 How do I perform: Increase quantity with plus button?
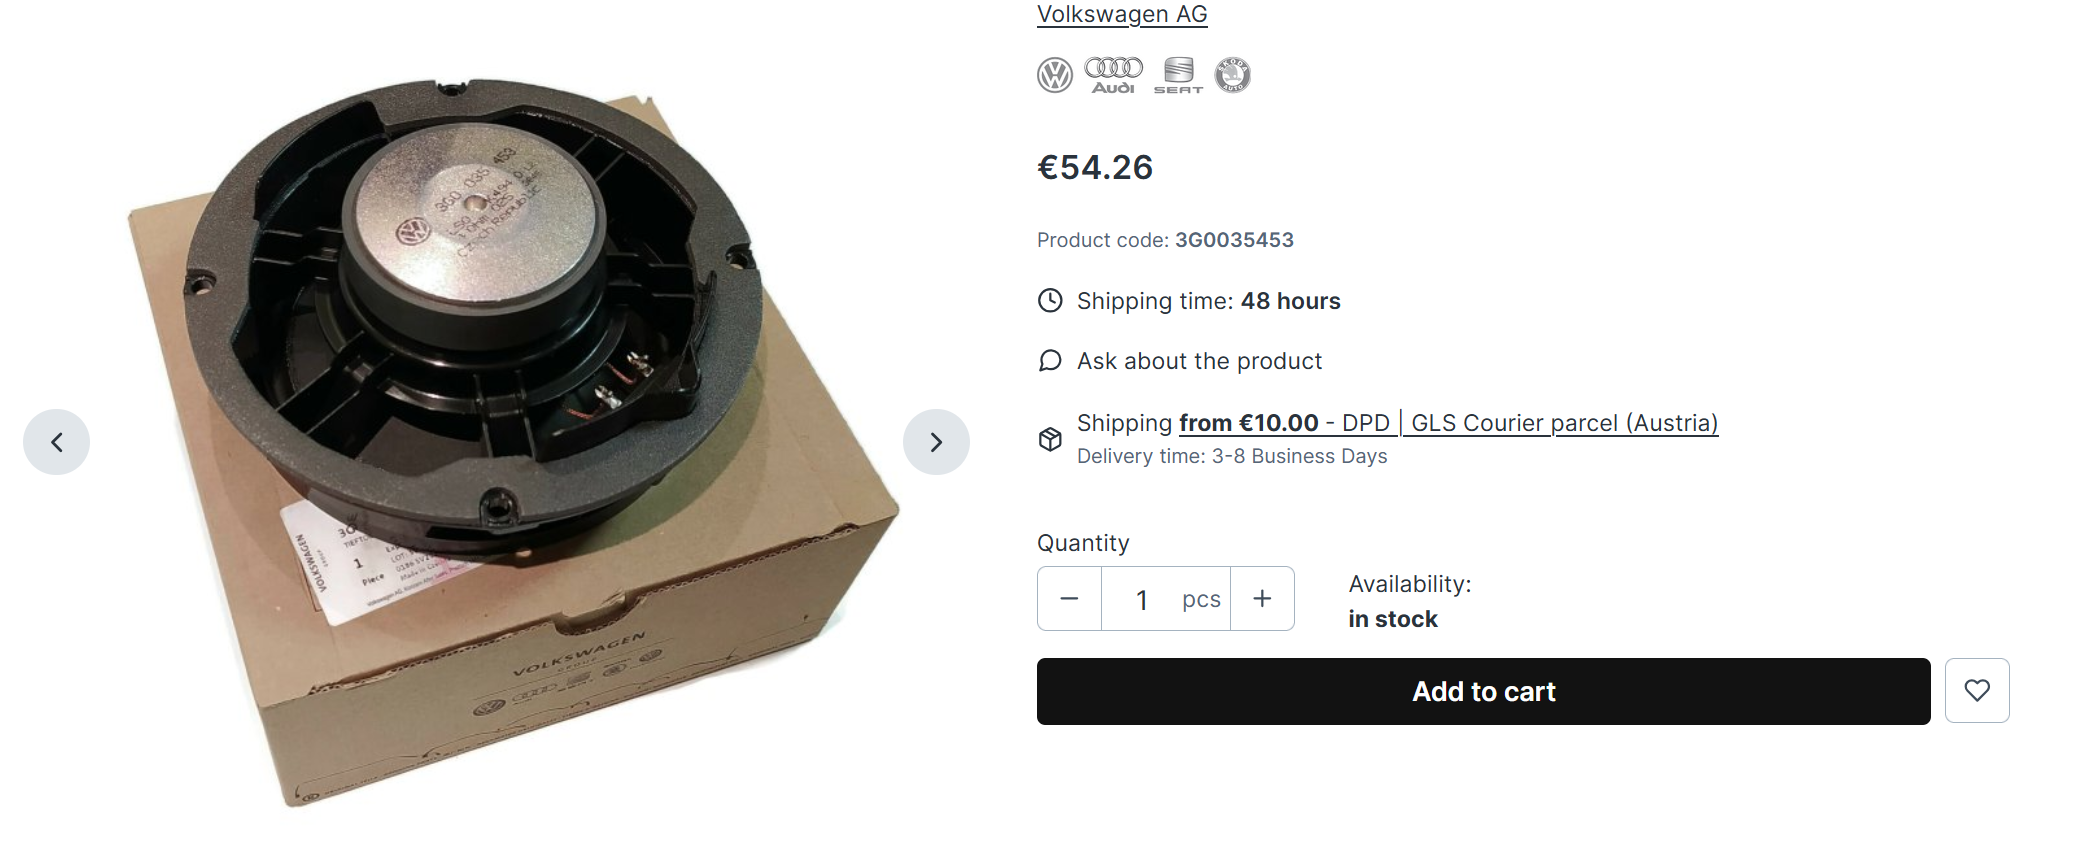click(x=1262, y=599)
